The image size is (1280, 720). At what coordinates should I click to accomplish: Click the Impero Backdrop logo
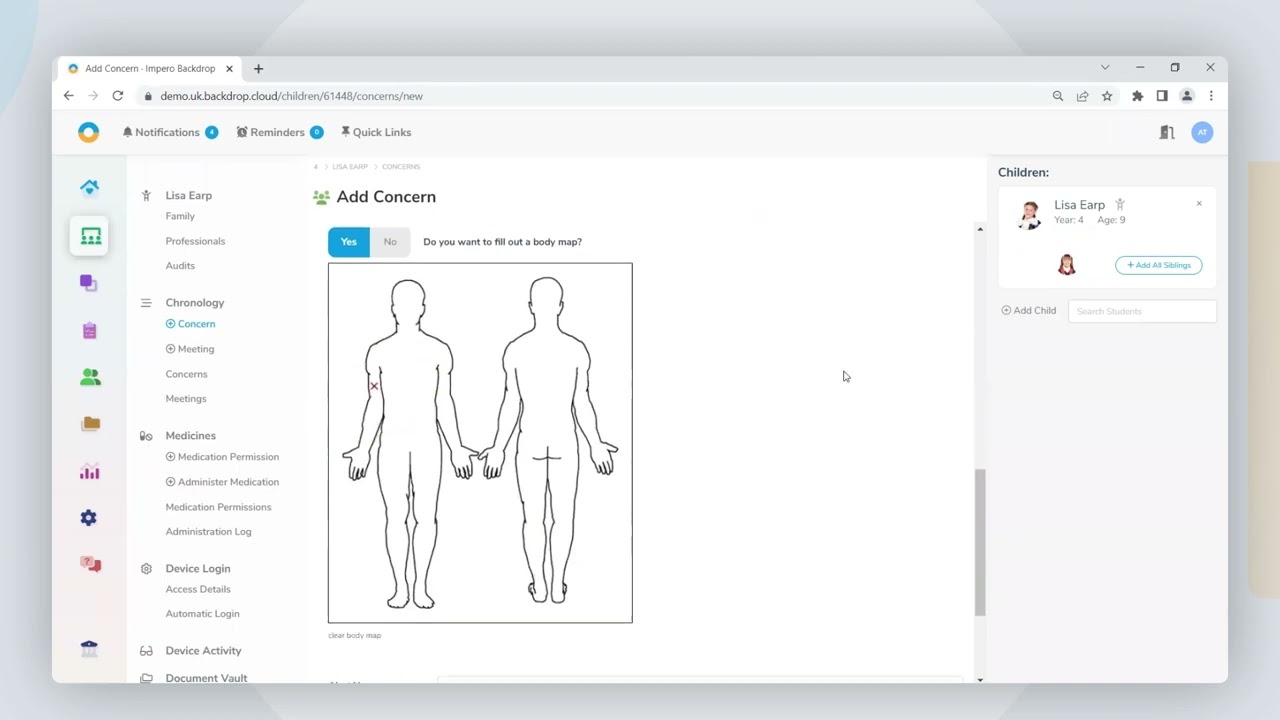(x=89, y=132)
